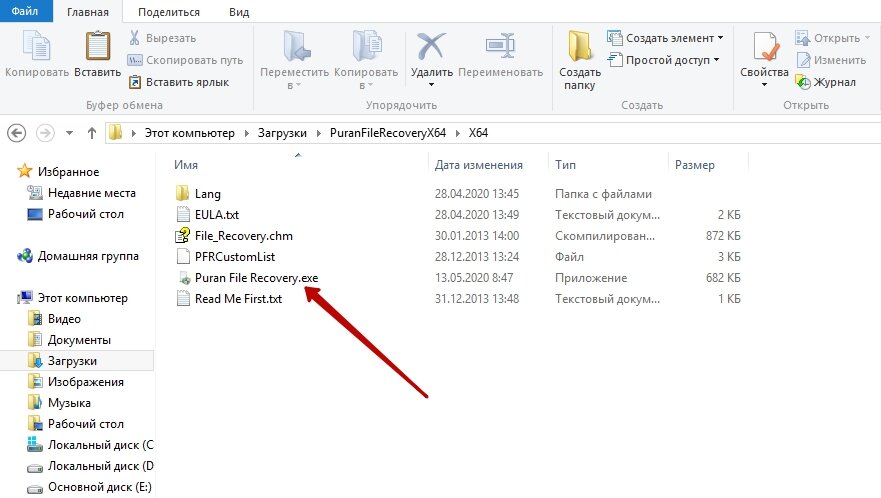Screen dimensions: 881x498
Task: Sort by Дата изменения column header
Action: point(478,165)
